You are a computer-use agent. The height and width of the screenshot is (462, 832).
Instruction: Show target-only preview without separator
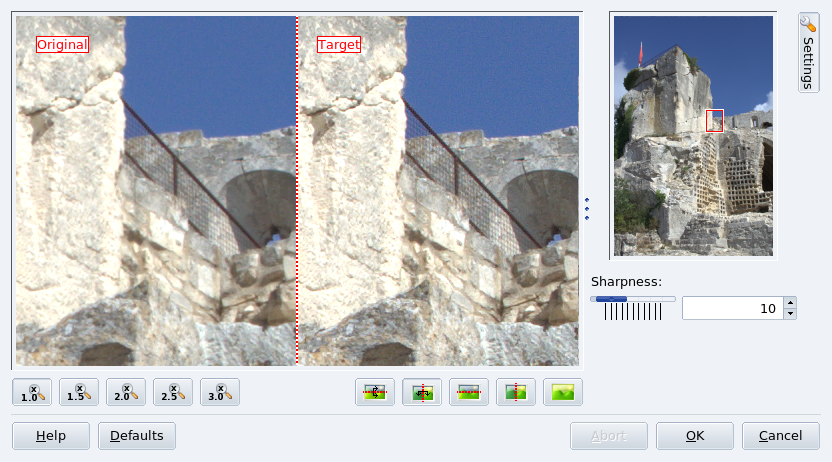click(563, 392)
